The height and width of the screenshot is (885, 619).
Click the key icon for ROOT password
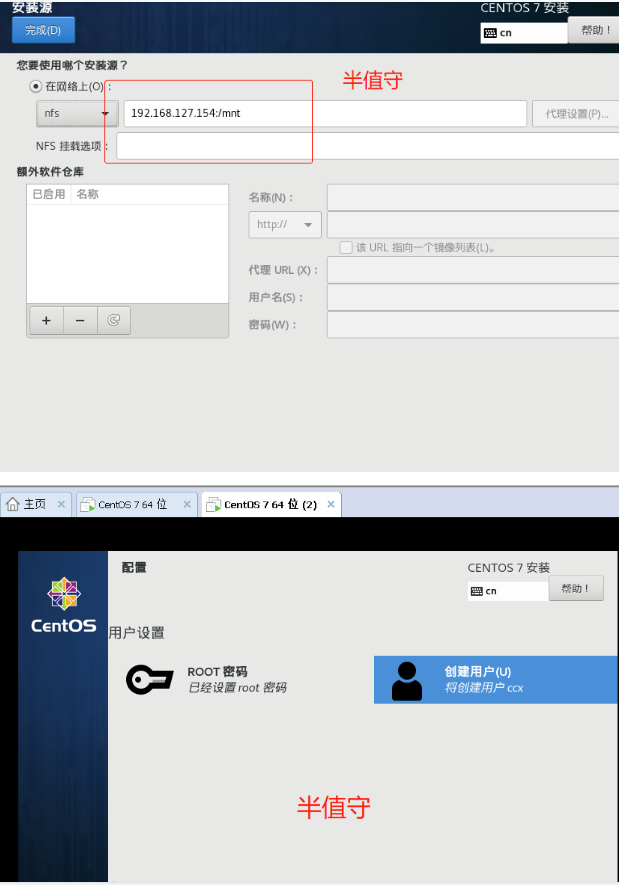[x=150, y=680]
